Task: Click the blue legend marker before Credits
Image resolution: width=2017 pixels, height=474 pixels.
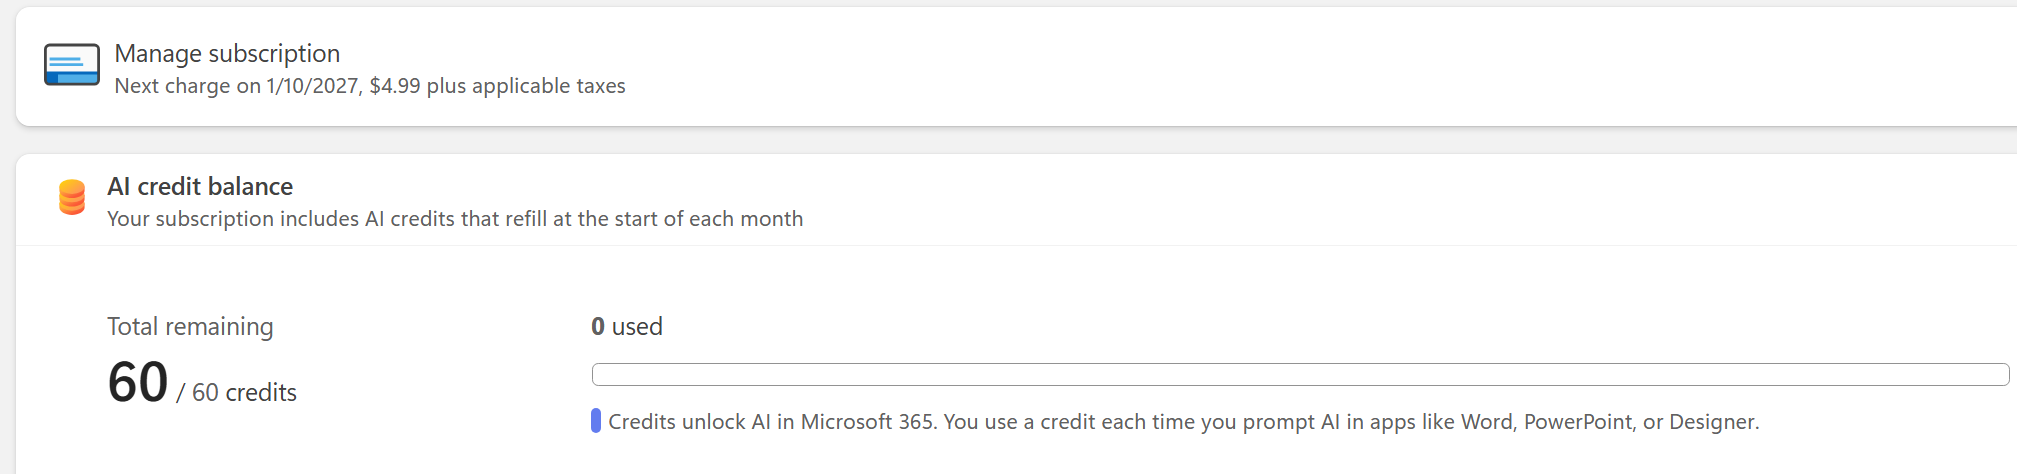Action: 596,421
